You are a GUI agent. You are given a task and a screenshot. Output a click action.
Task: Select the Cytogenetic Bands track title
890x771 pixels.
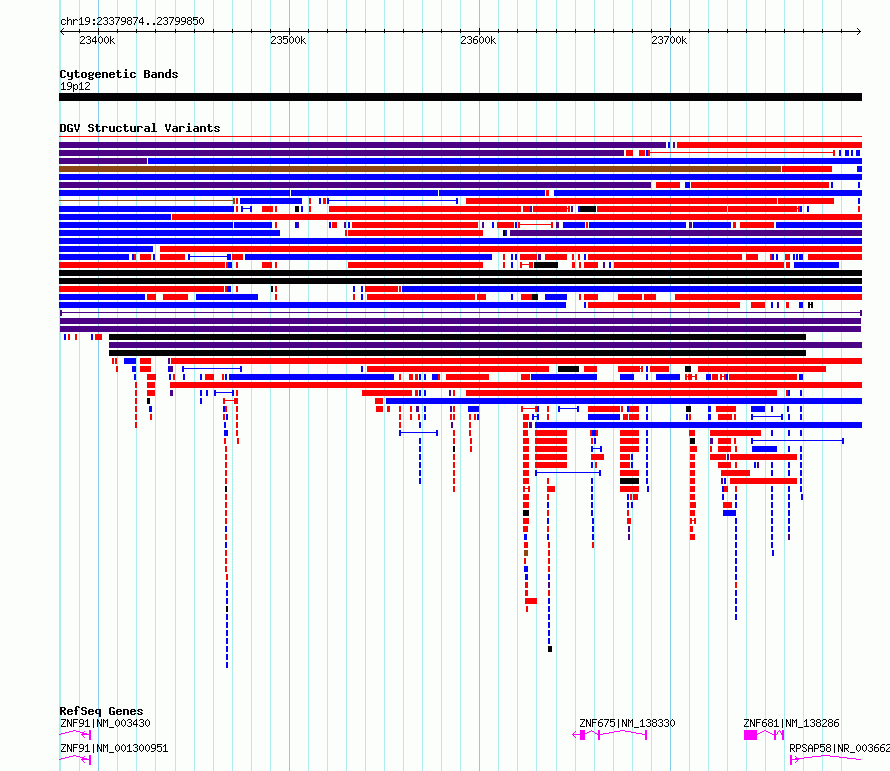[118, 74]
